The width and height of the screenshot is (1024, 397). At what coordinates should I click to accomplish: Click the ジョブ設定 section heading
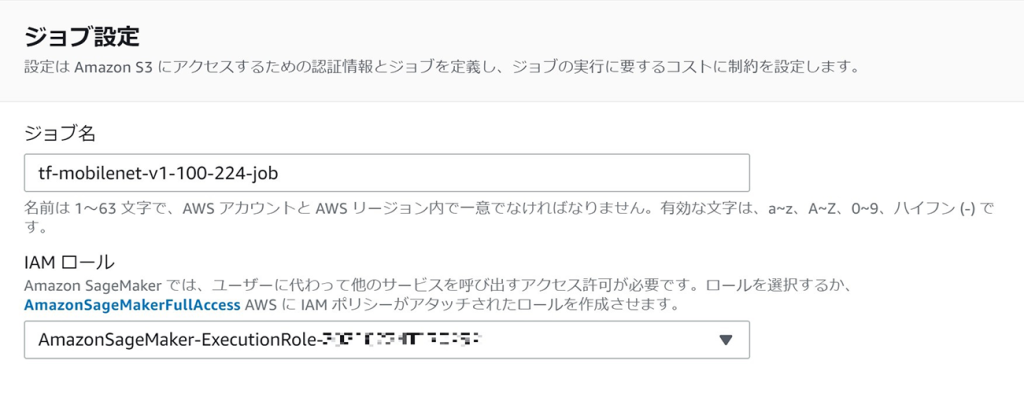tap(82, 37)
